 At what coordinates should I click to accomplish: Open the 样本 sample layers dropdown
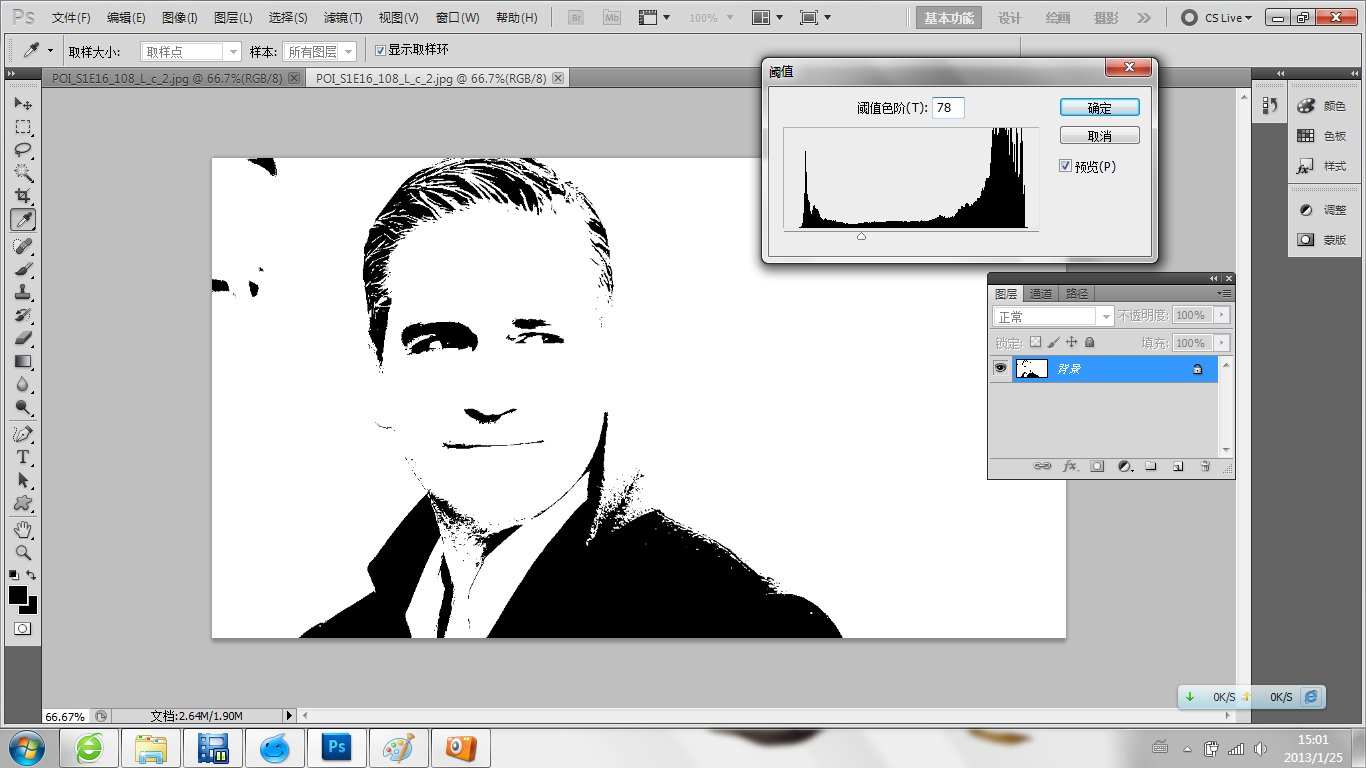(320, 52)
